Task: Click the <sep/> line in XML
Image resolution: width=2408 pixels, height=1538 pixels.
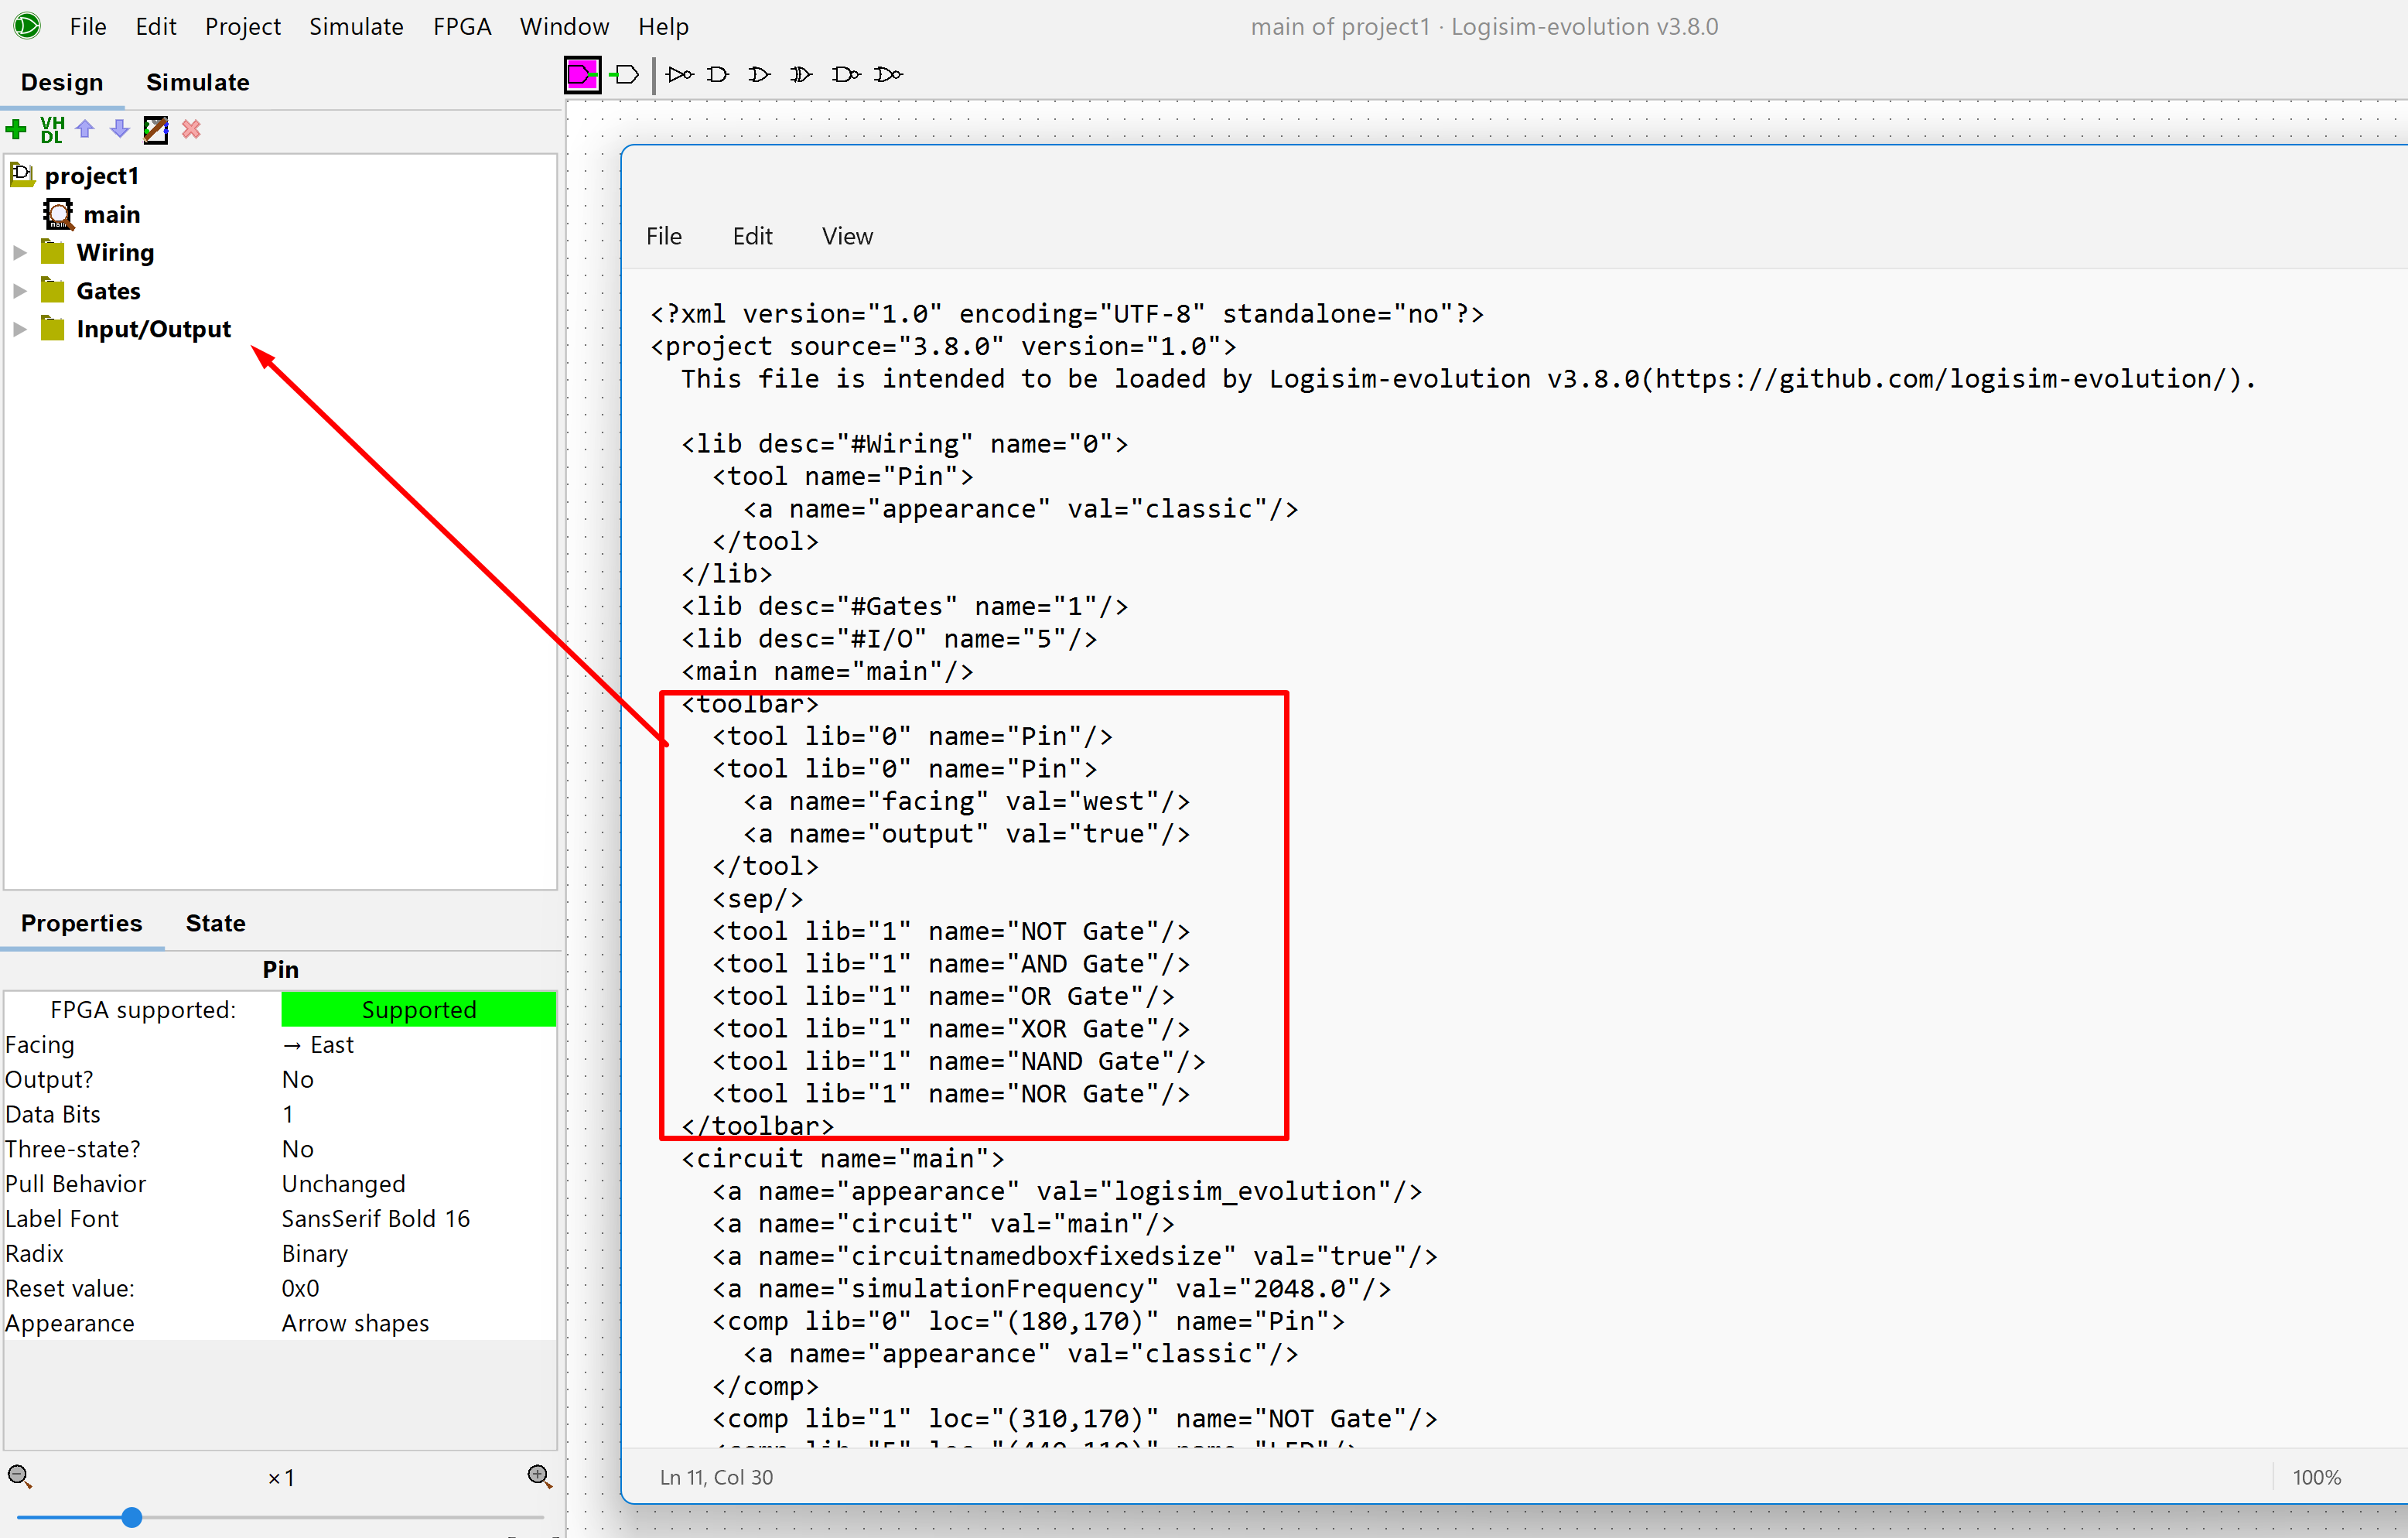Action: [x=758, y=899]
